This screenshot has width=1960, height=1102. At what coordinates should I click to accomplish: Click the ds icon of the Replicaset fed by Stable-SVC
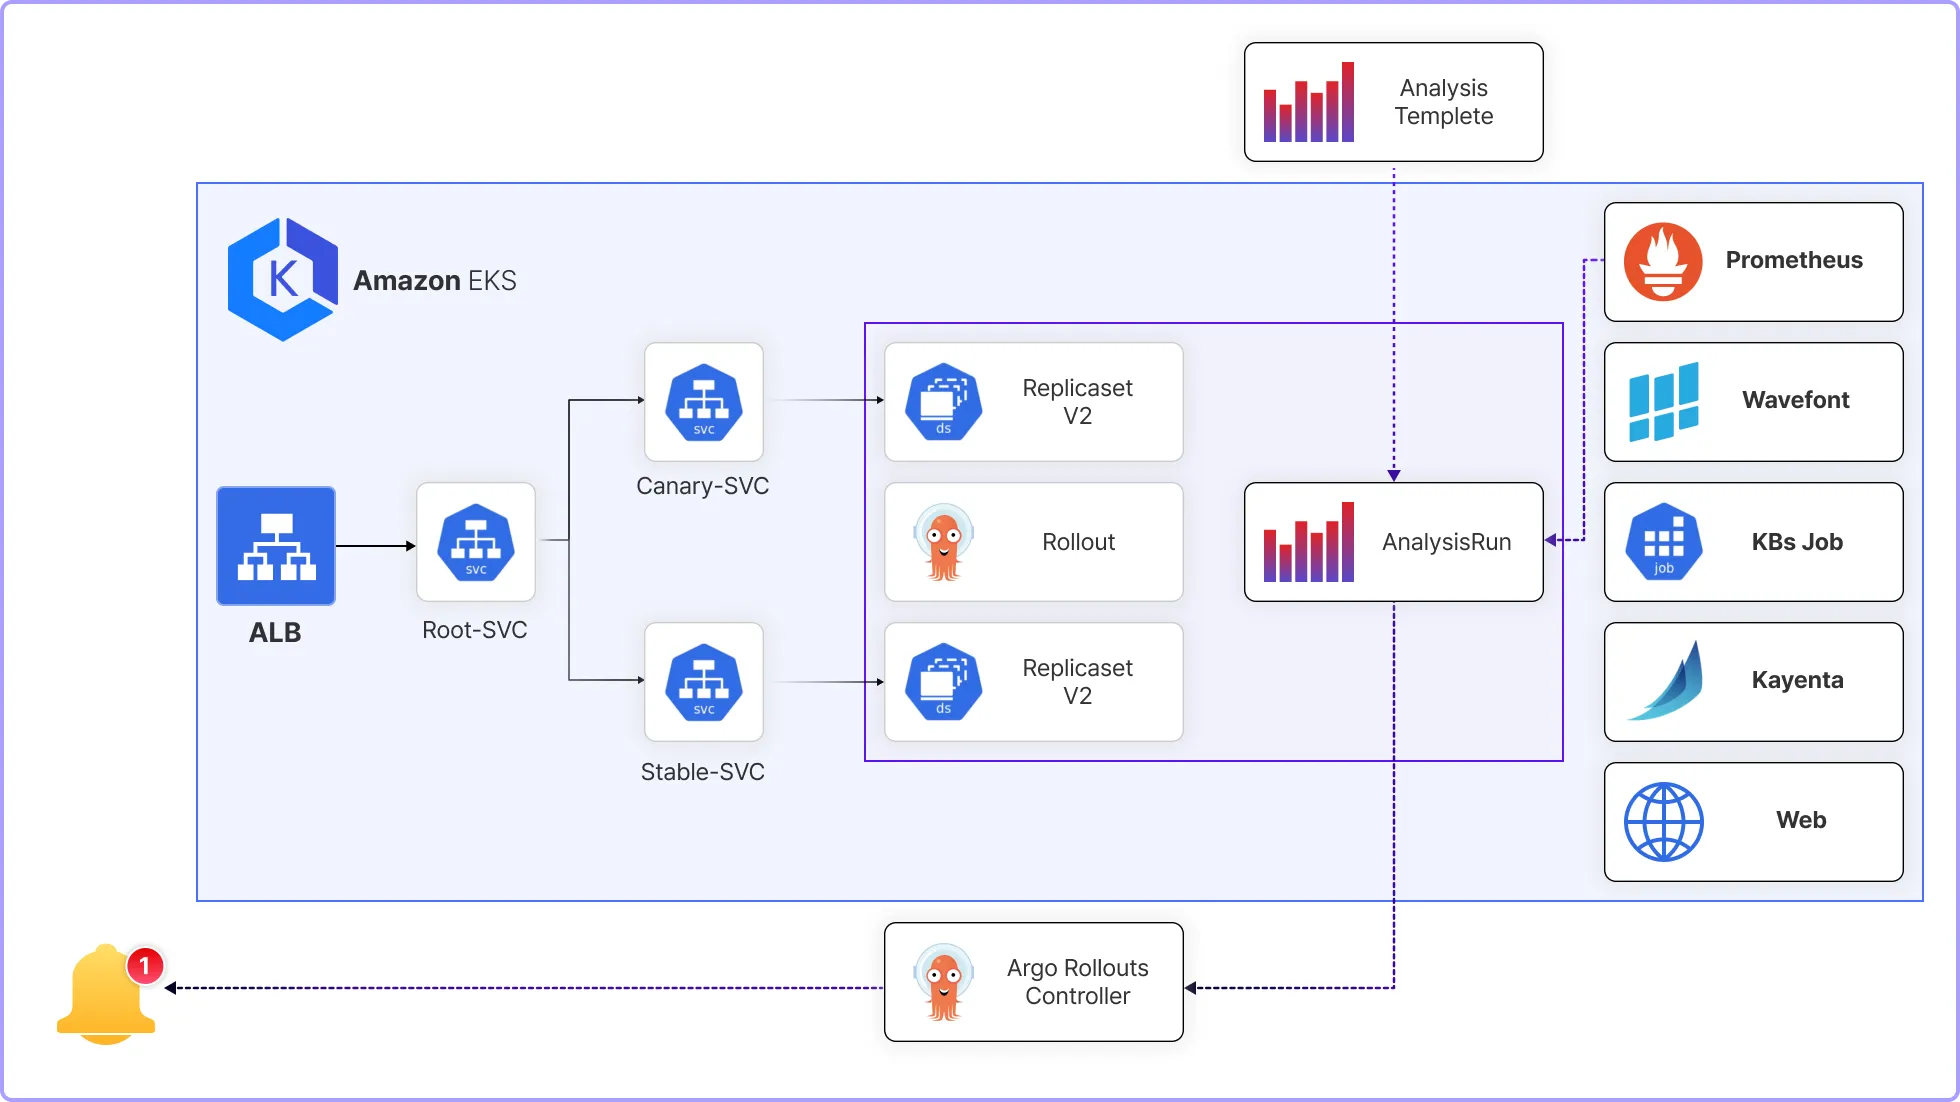(x=944, y=682)
